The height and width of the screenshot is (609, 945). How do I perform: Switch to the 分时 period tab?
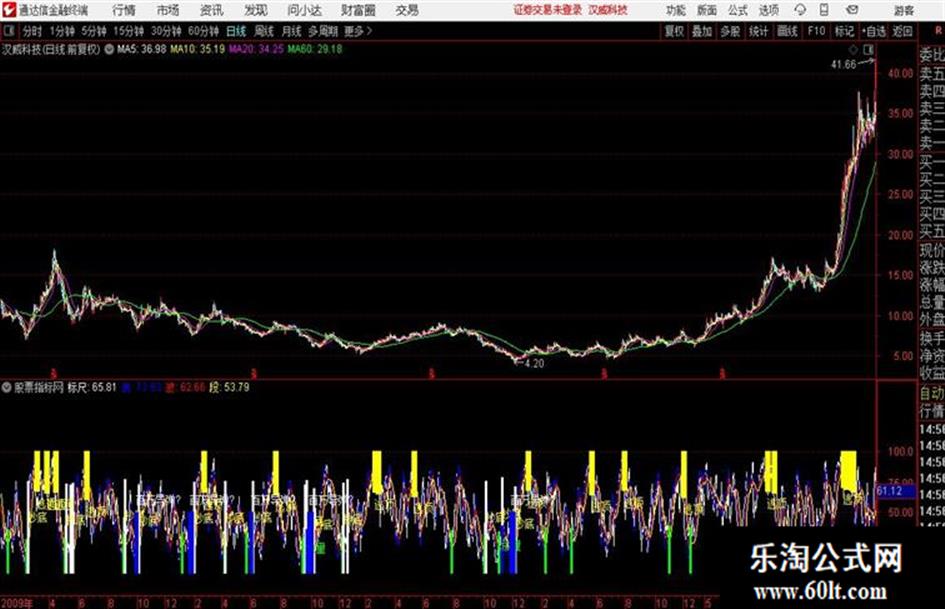[33, 31]
